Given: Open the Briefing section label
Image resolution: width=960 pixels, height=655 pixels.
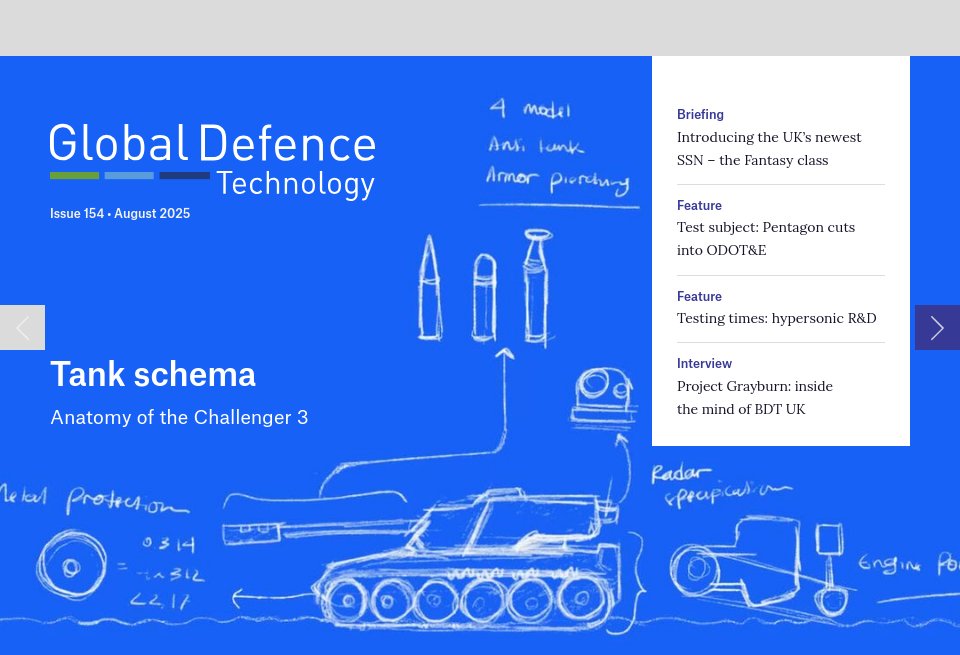Looking at the screenshot, I should (x=700, y=114).
